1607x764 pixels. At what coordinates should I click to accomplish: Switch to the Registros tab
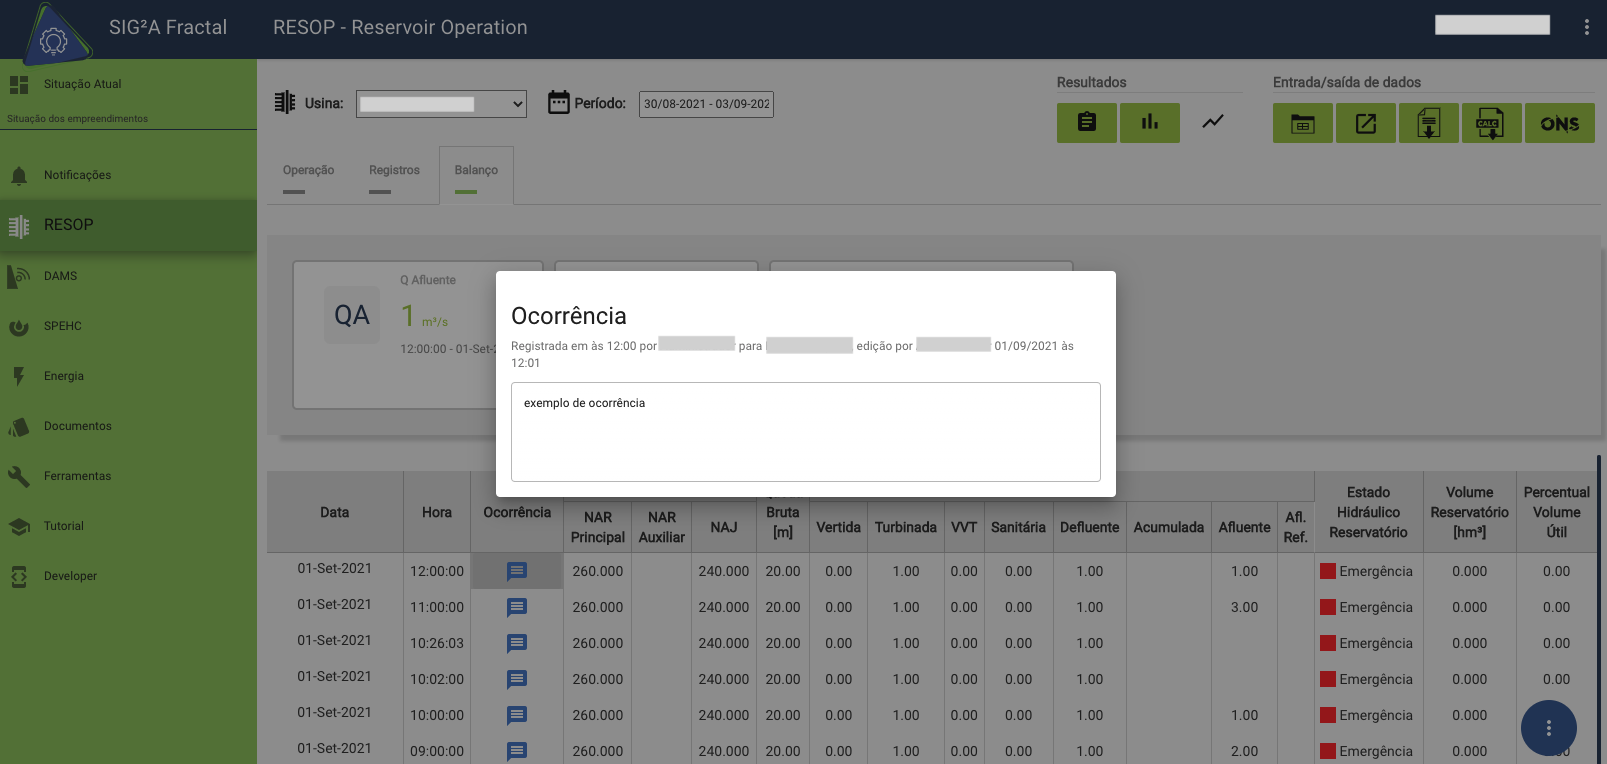coord(394,171)
